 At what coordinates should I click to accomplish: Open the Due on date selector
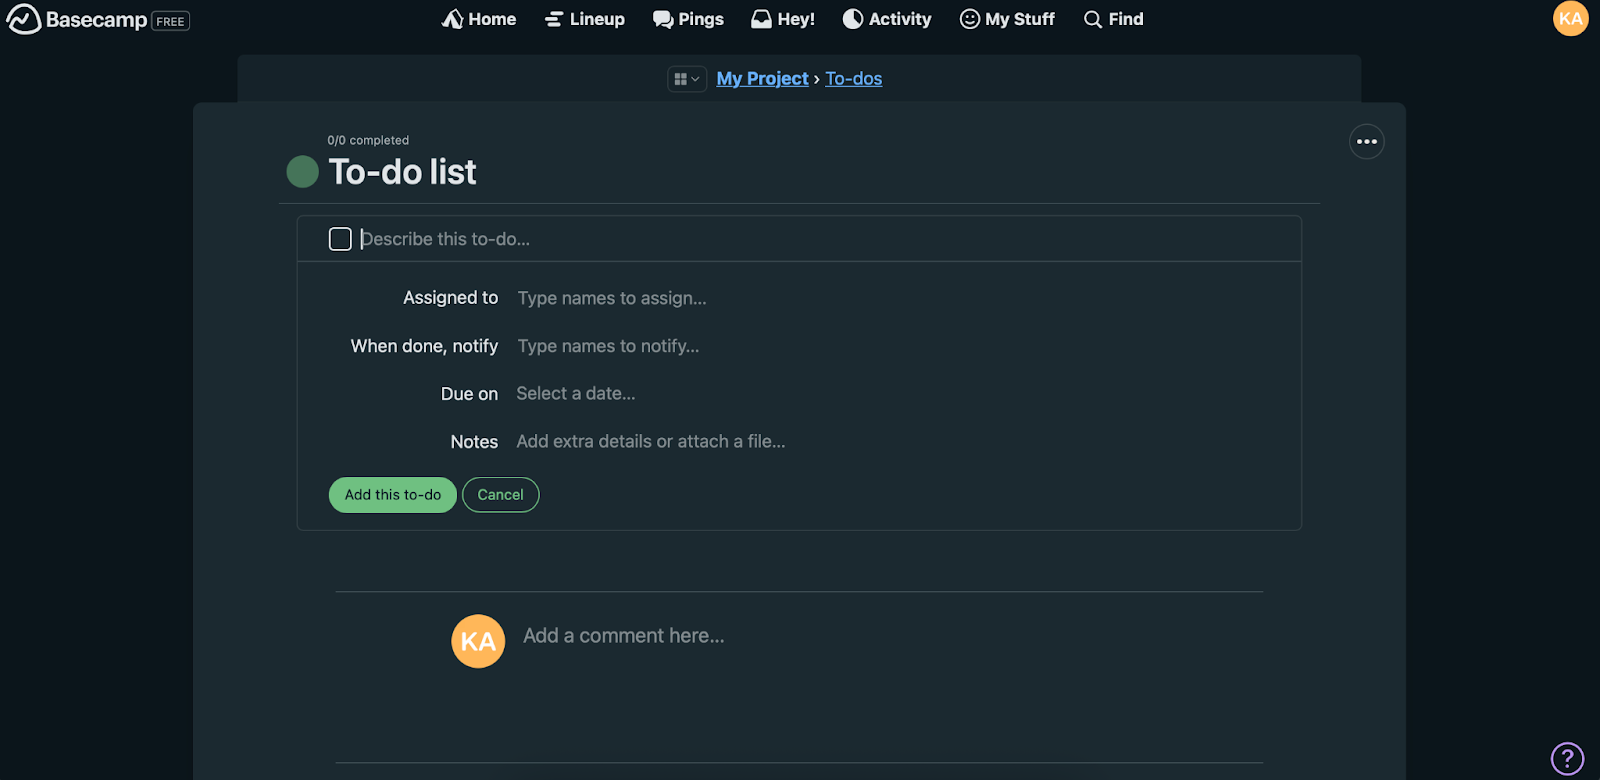[576, 394]
